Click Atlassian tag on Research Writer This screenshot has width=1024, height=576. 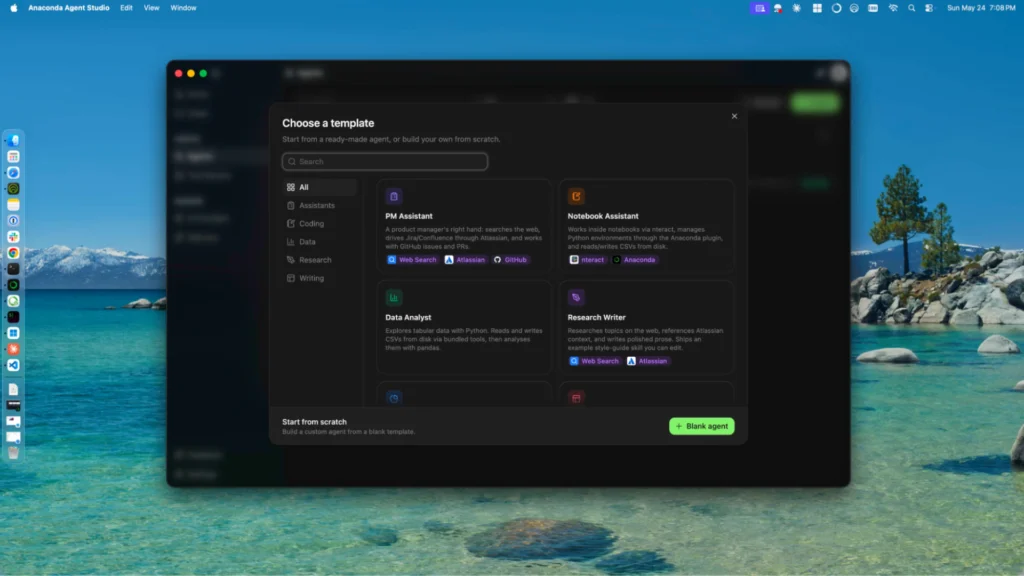647,361
